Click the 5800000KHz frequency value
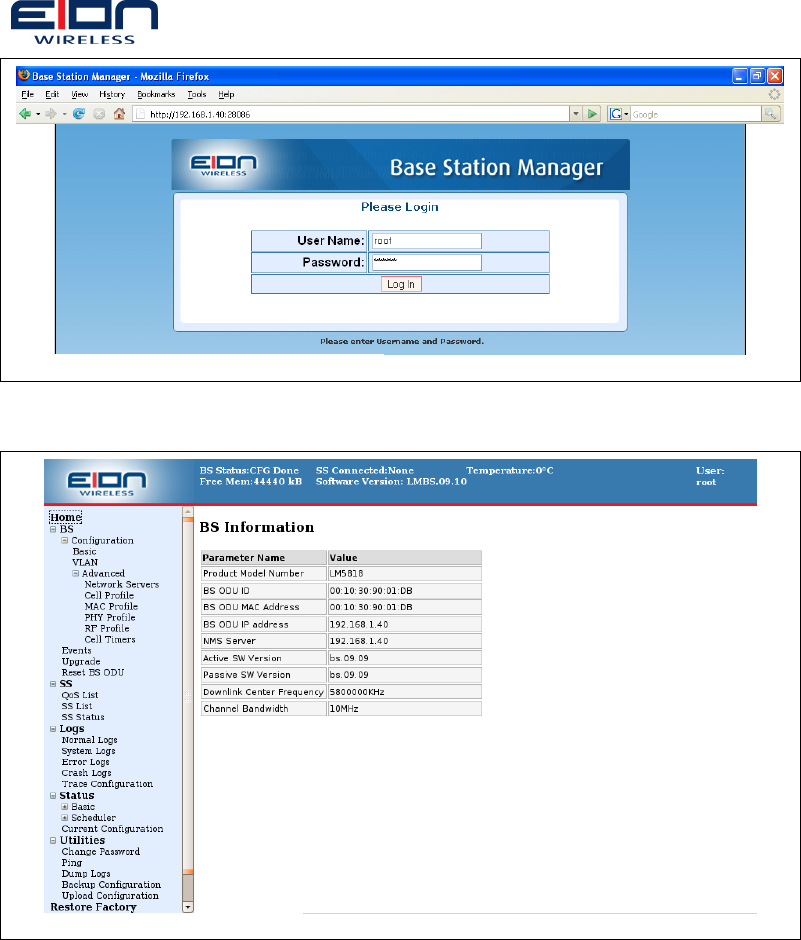Screen dimensions: 801x940 357,692
